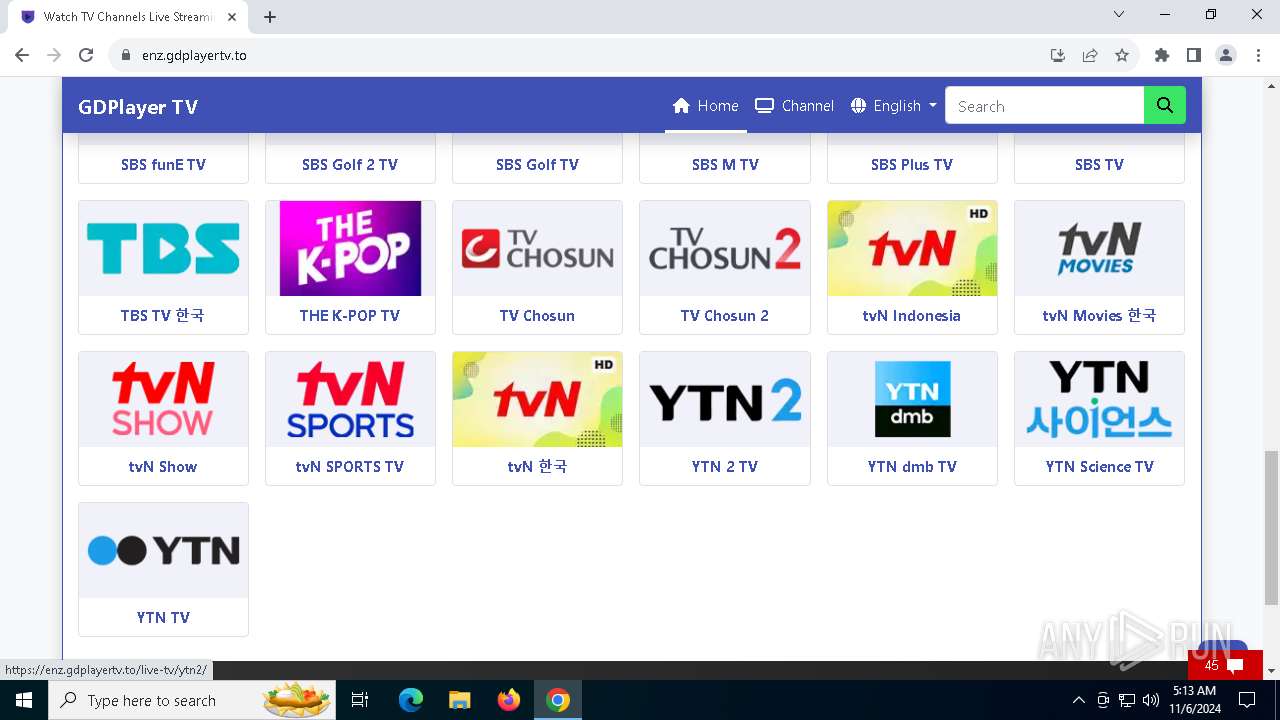Reload the page with refresh icon
The width and height of the screenshot is (1280, 720).
pos(86,55)
